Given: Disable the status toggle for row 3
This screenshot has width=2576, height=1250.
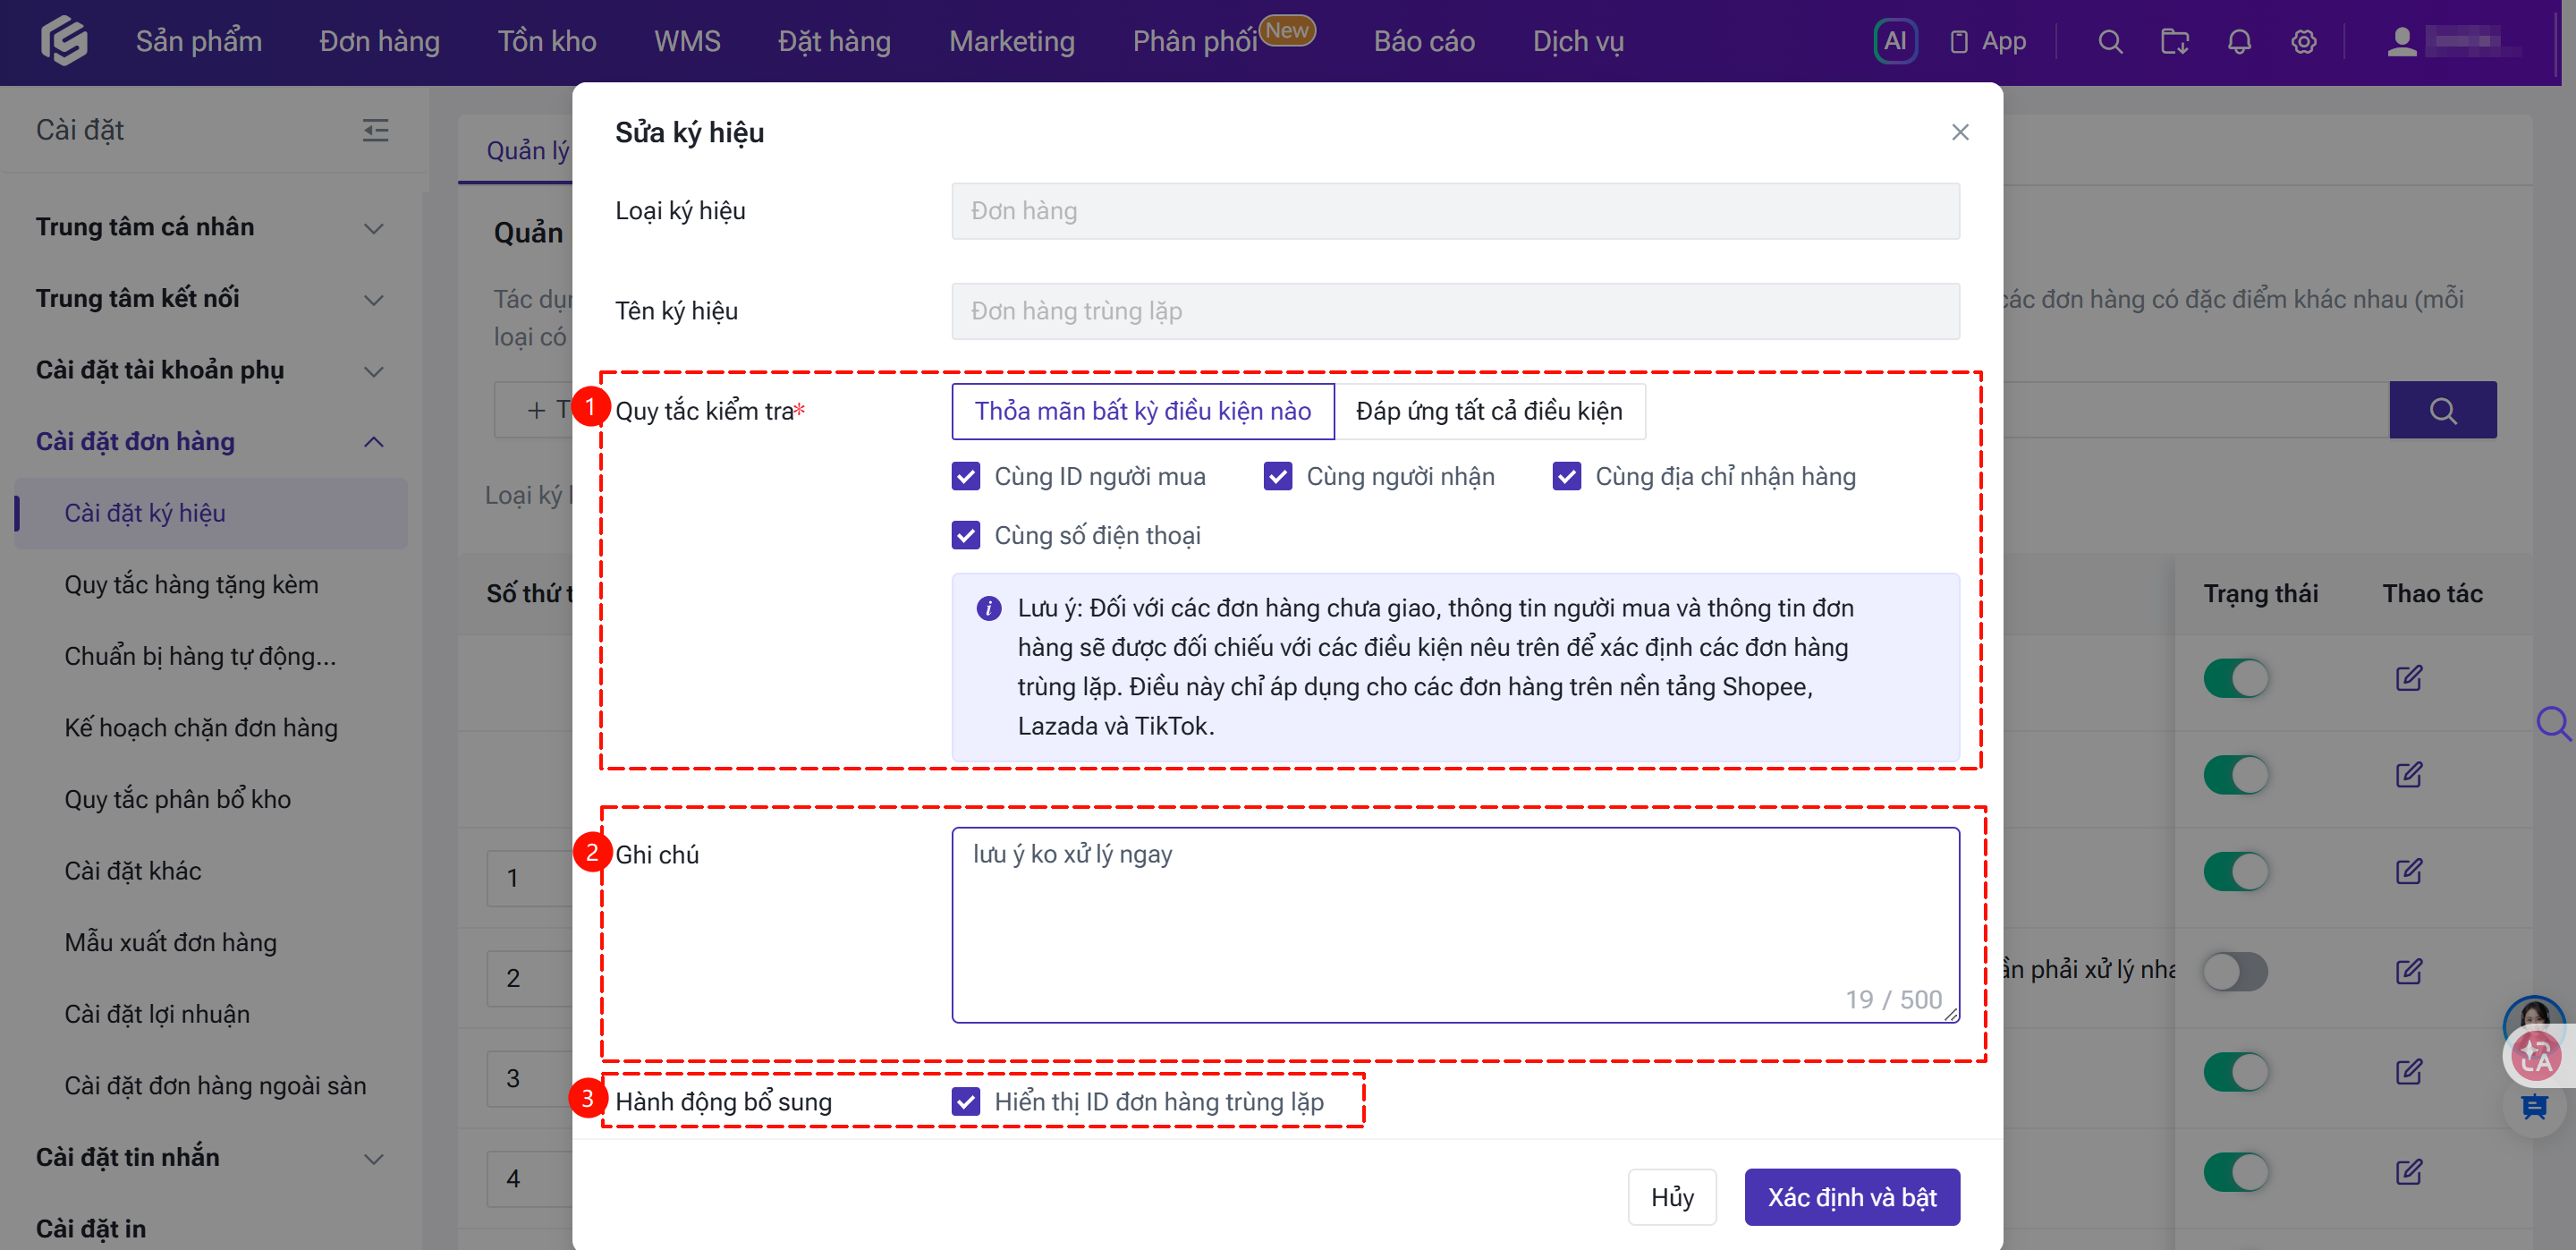Looking at the screenshot, I should [2236, 1072].
